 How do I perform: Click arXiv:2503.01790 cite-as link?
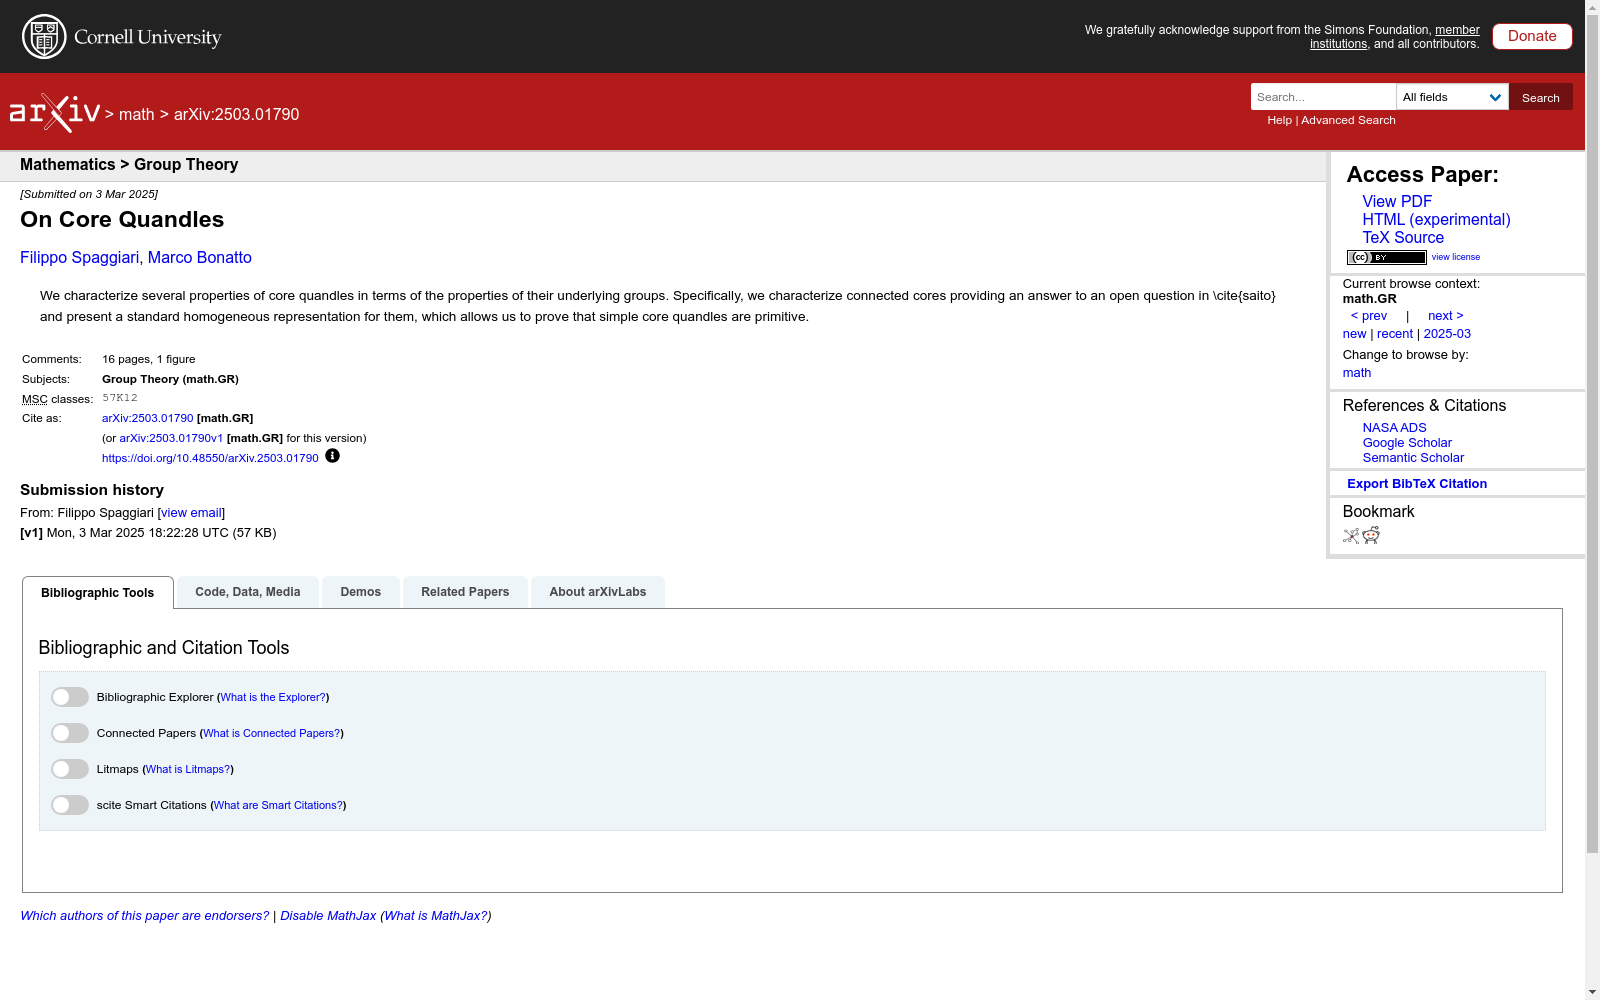(x=148, y=418)
